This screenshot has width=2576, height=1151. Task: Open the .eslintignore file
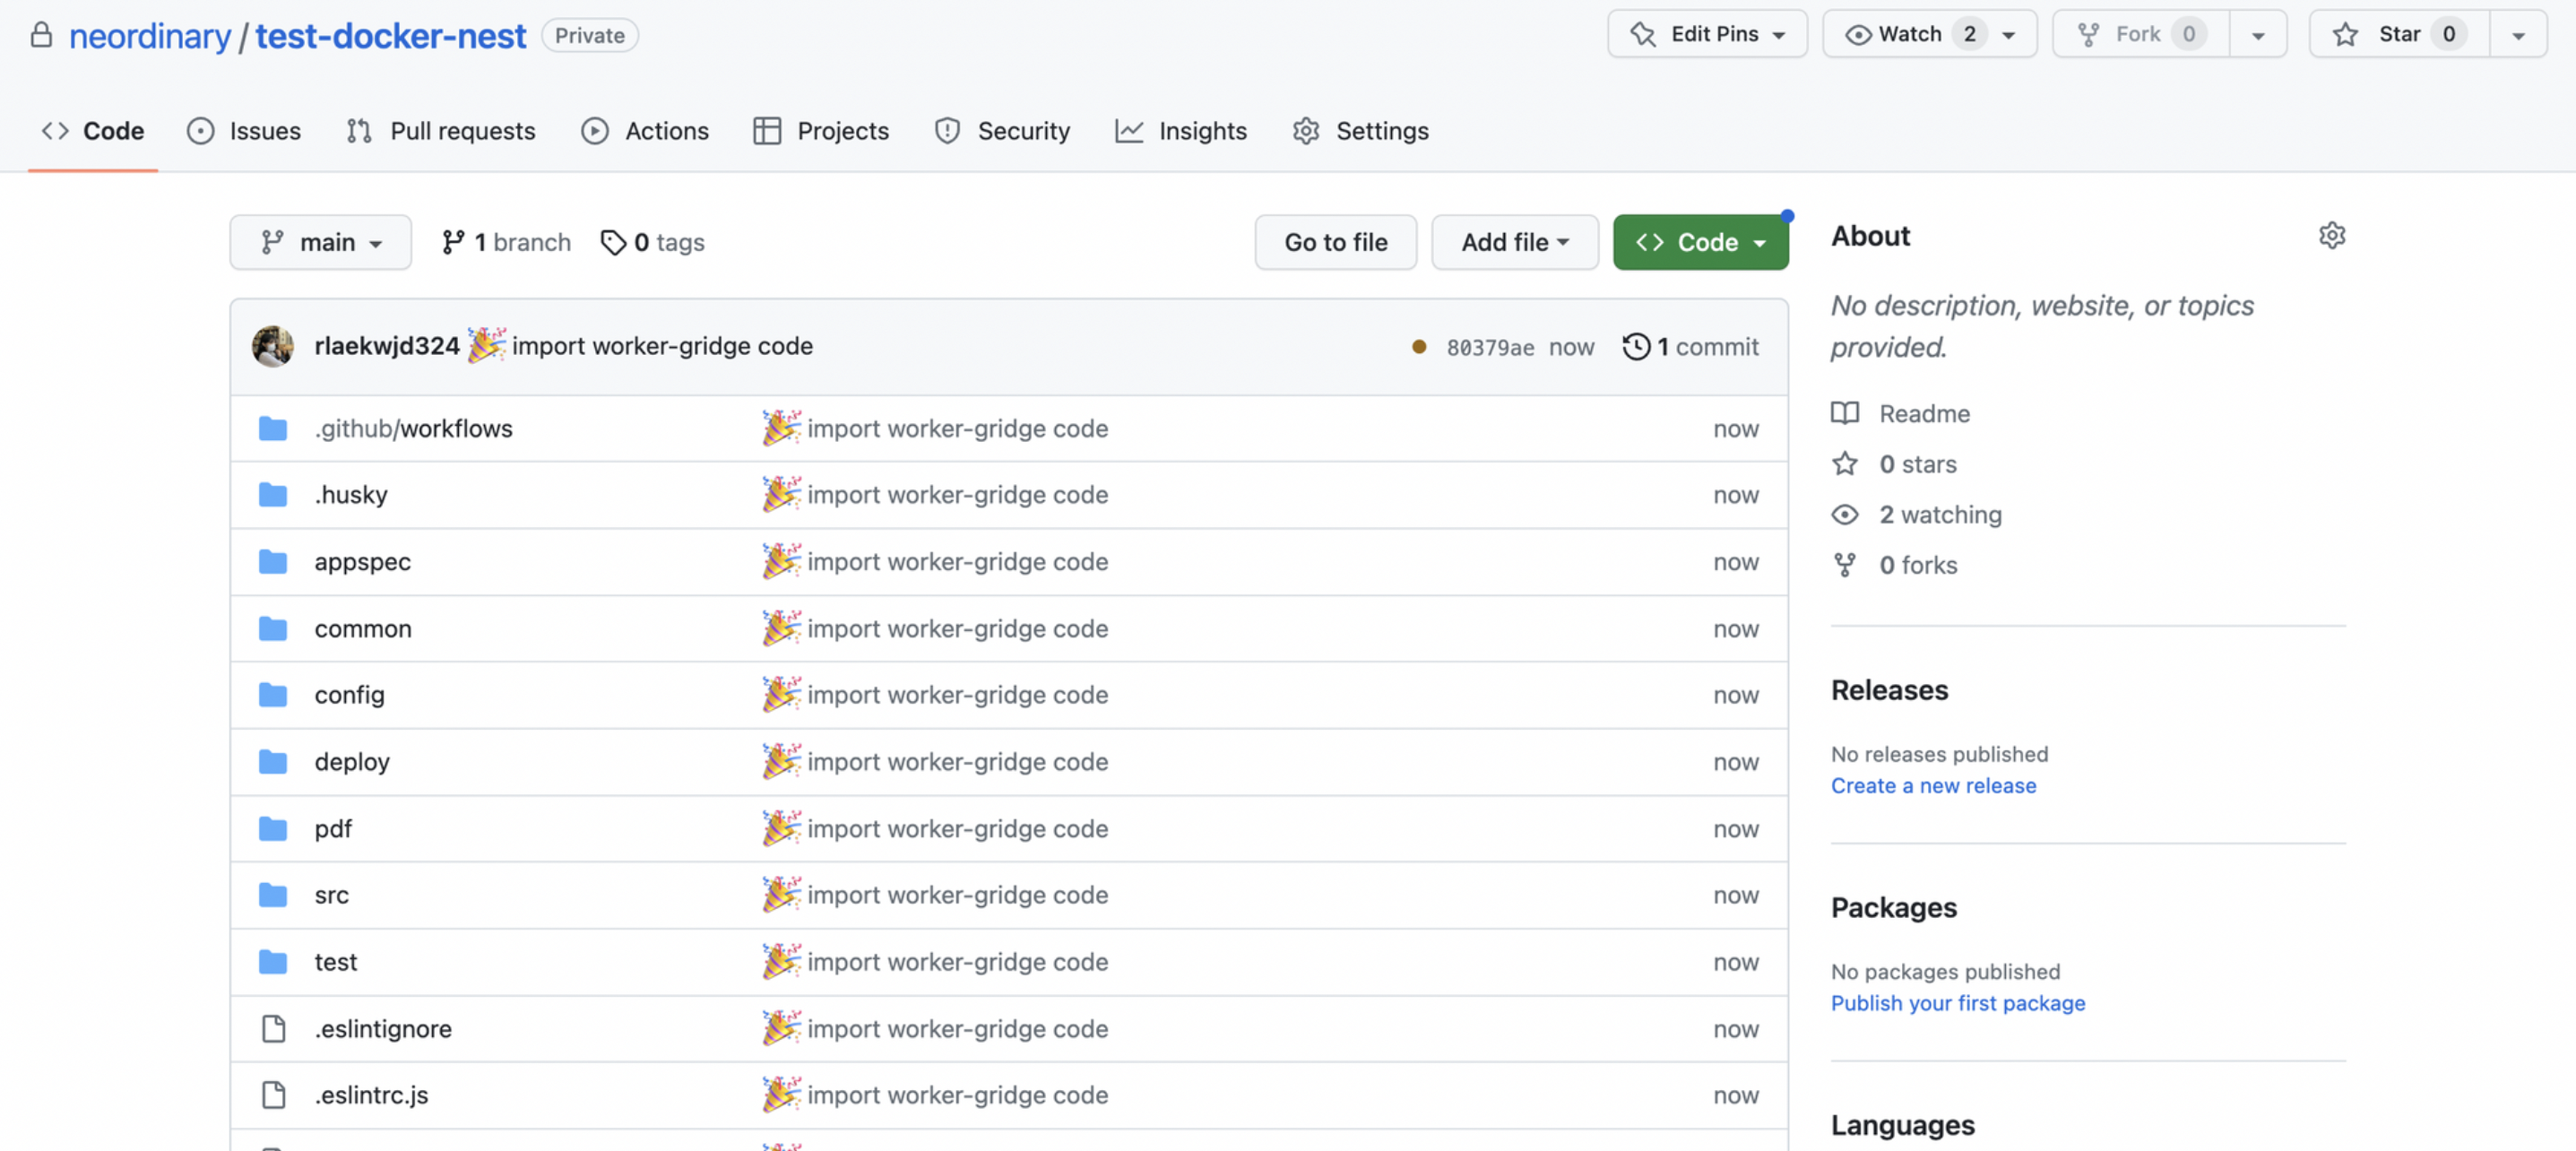pos(383,1029)
